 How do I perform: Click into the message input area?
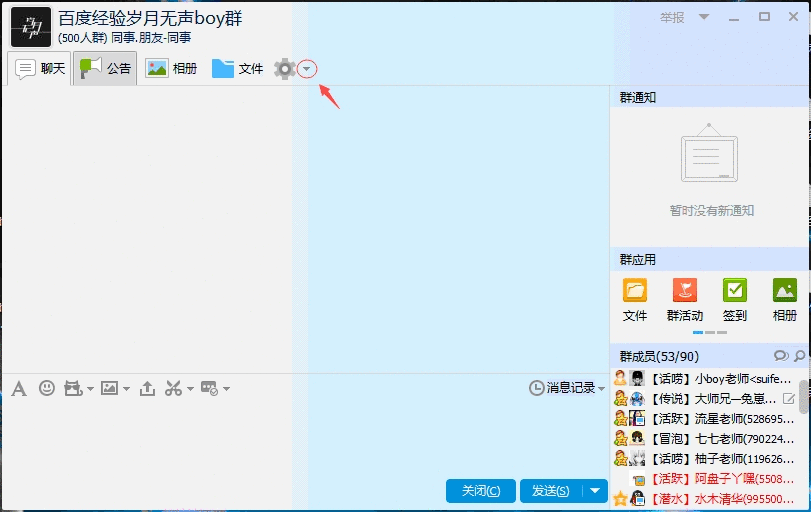[305, 440]
